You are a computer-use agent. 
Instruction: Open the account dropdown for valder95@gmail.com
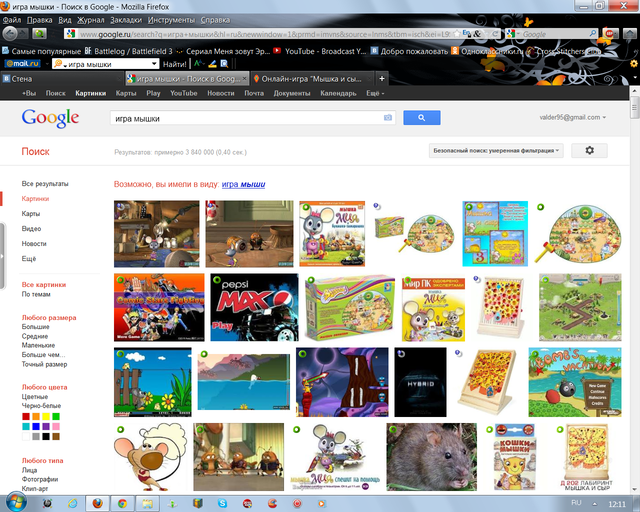click(572, 117)
